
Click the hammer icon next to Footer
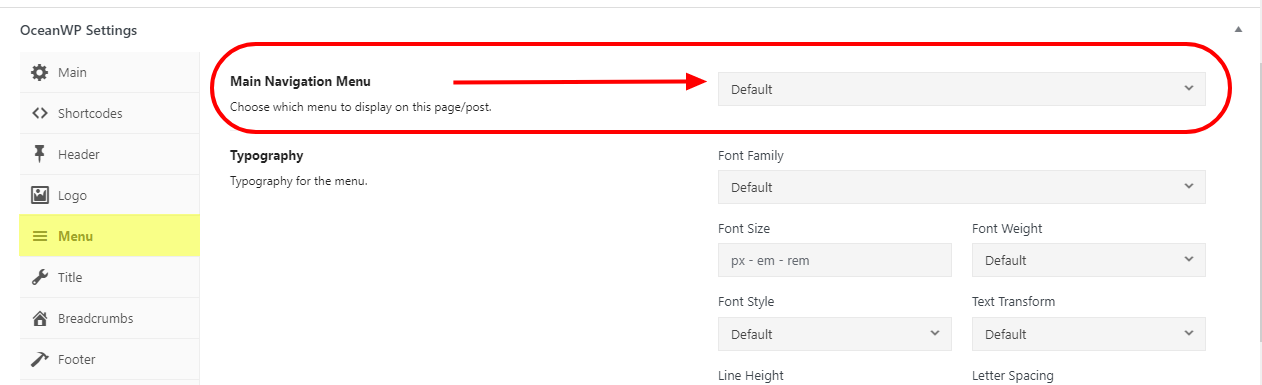tap(40, 360)
